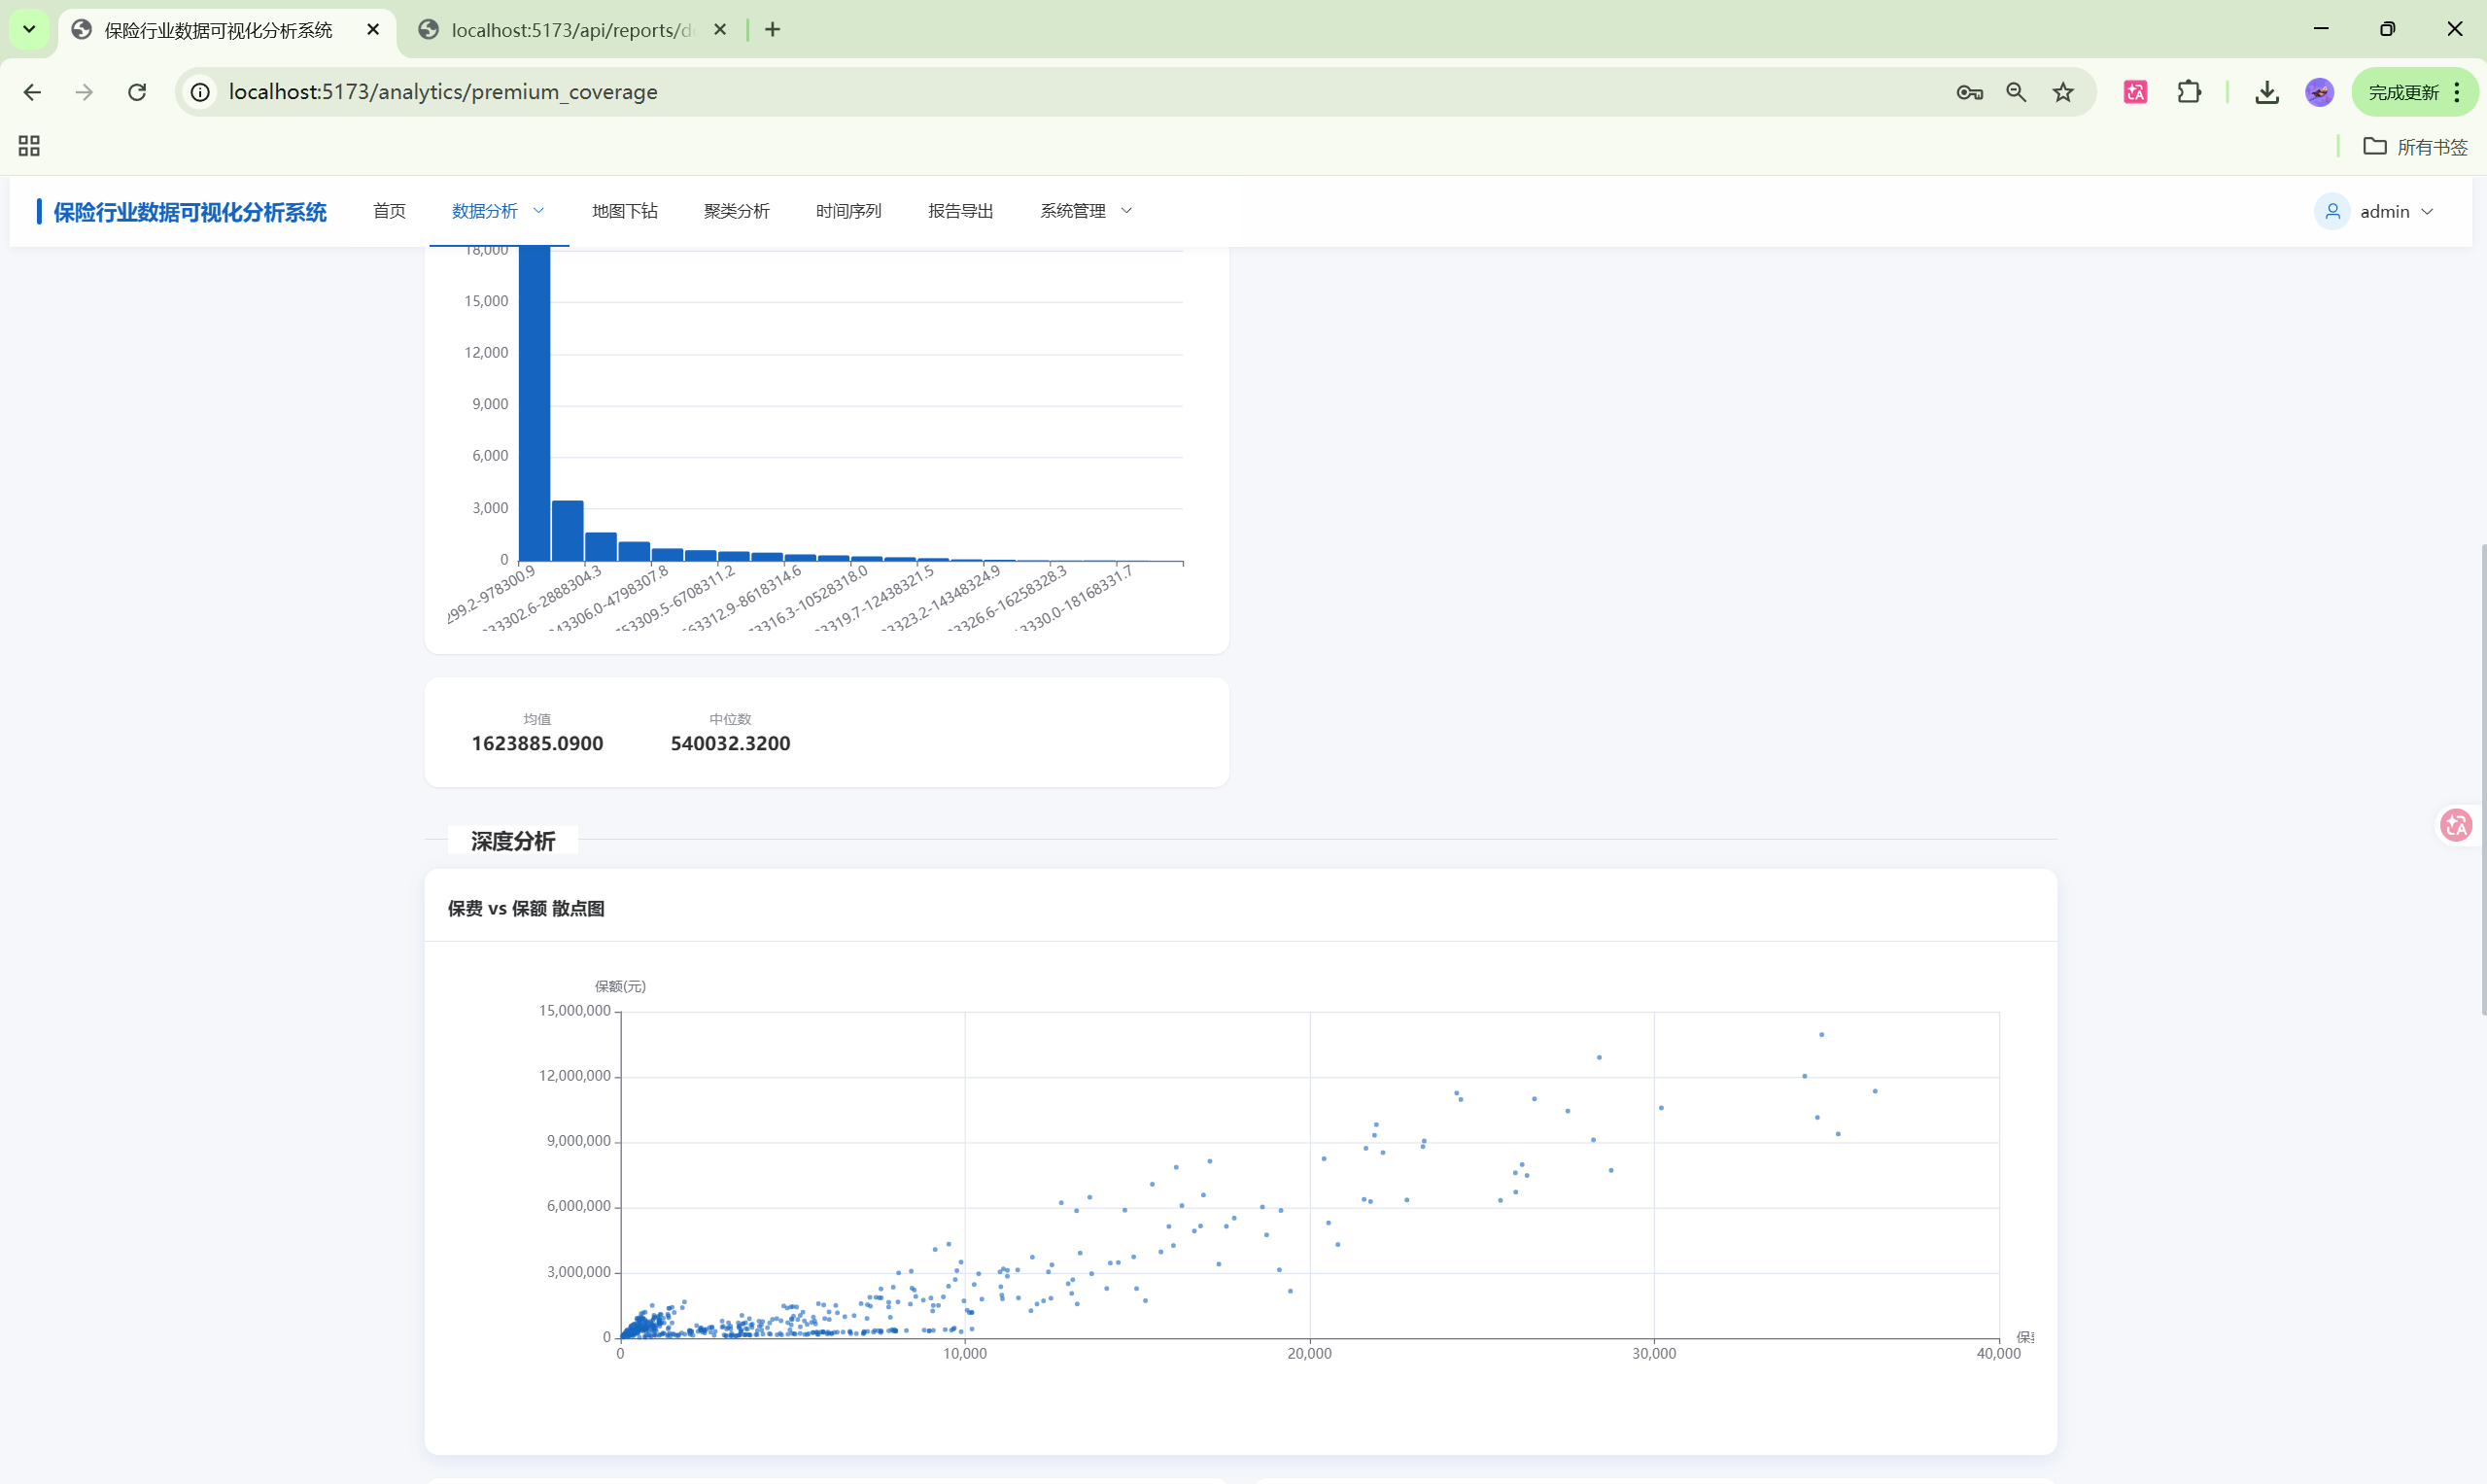Click the floating translate icon at right edge

(x=2456, y=825)
